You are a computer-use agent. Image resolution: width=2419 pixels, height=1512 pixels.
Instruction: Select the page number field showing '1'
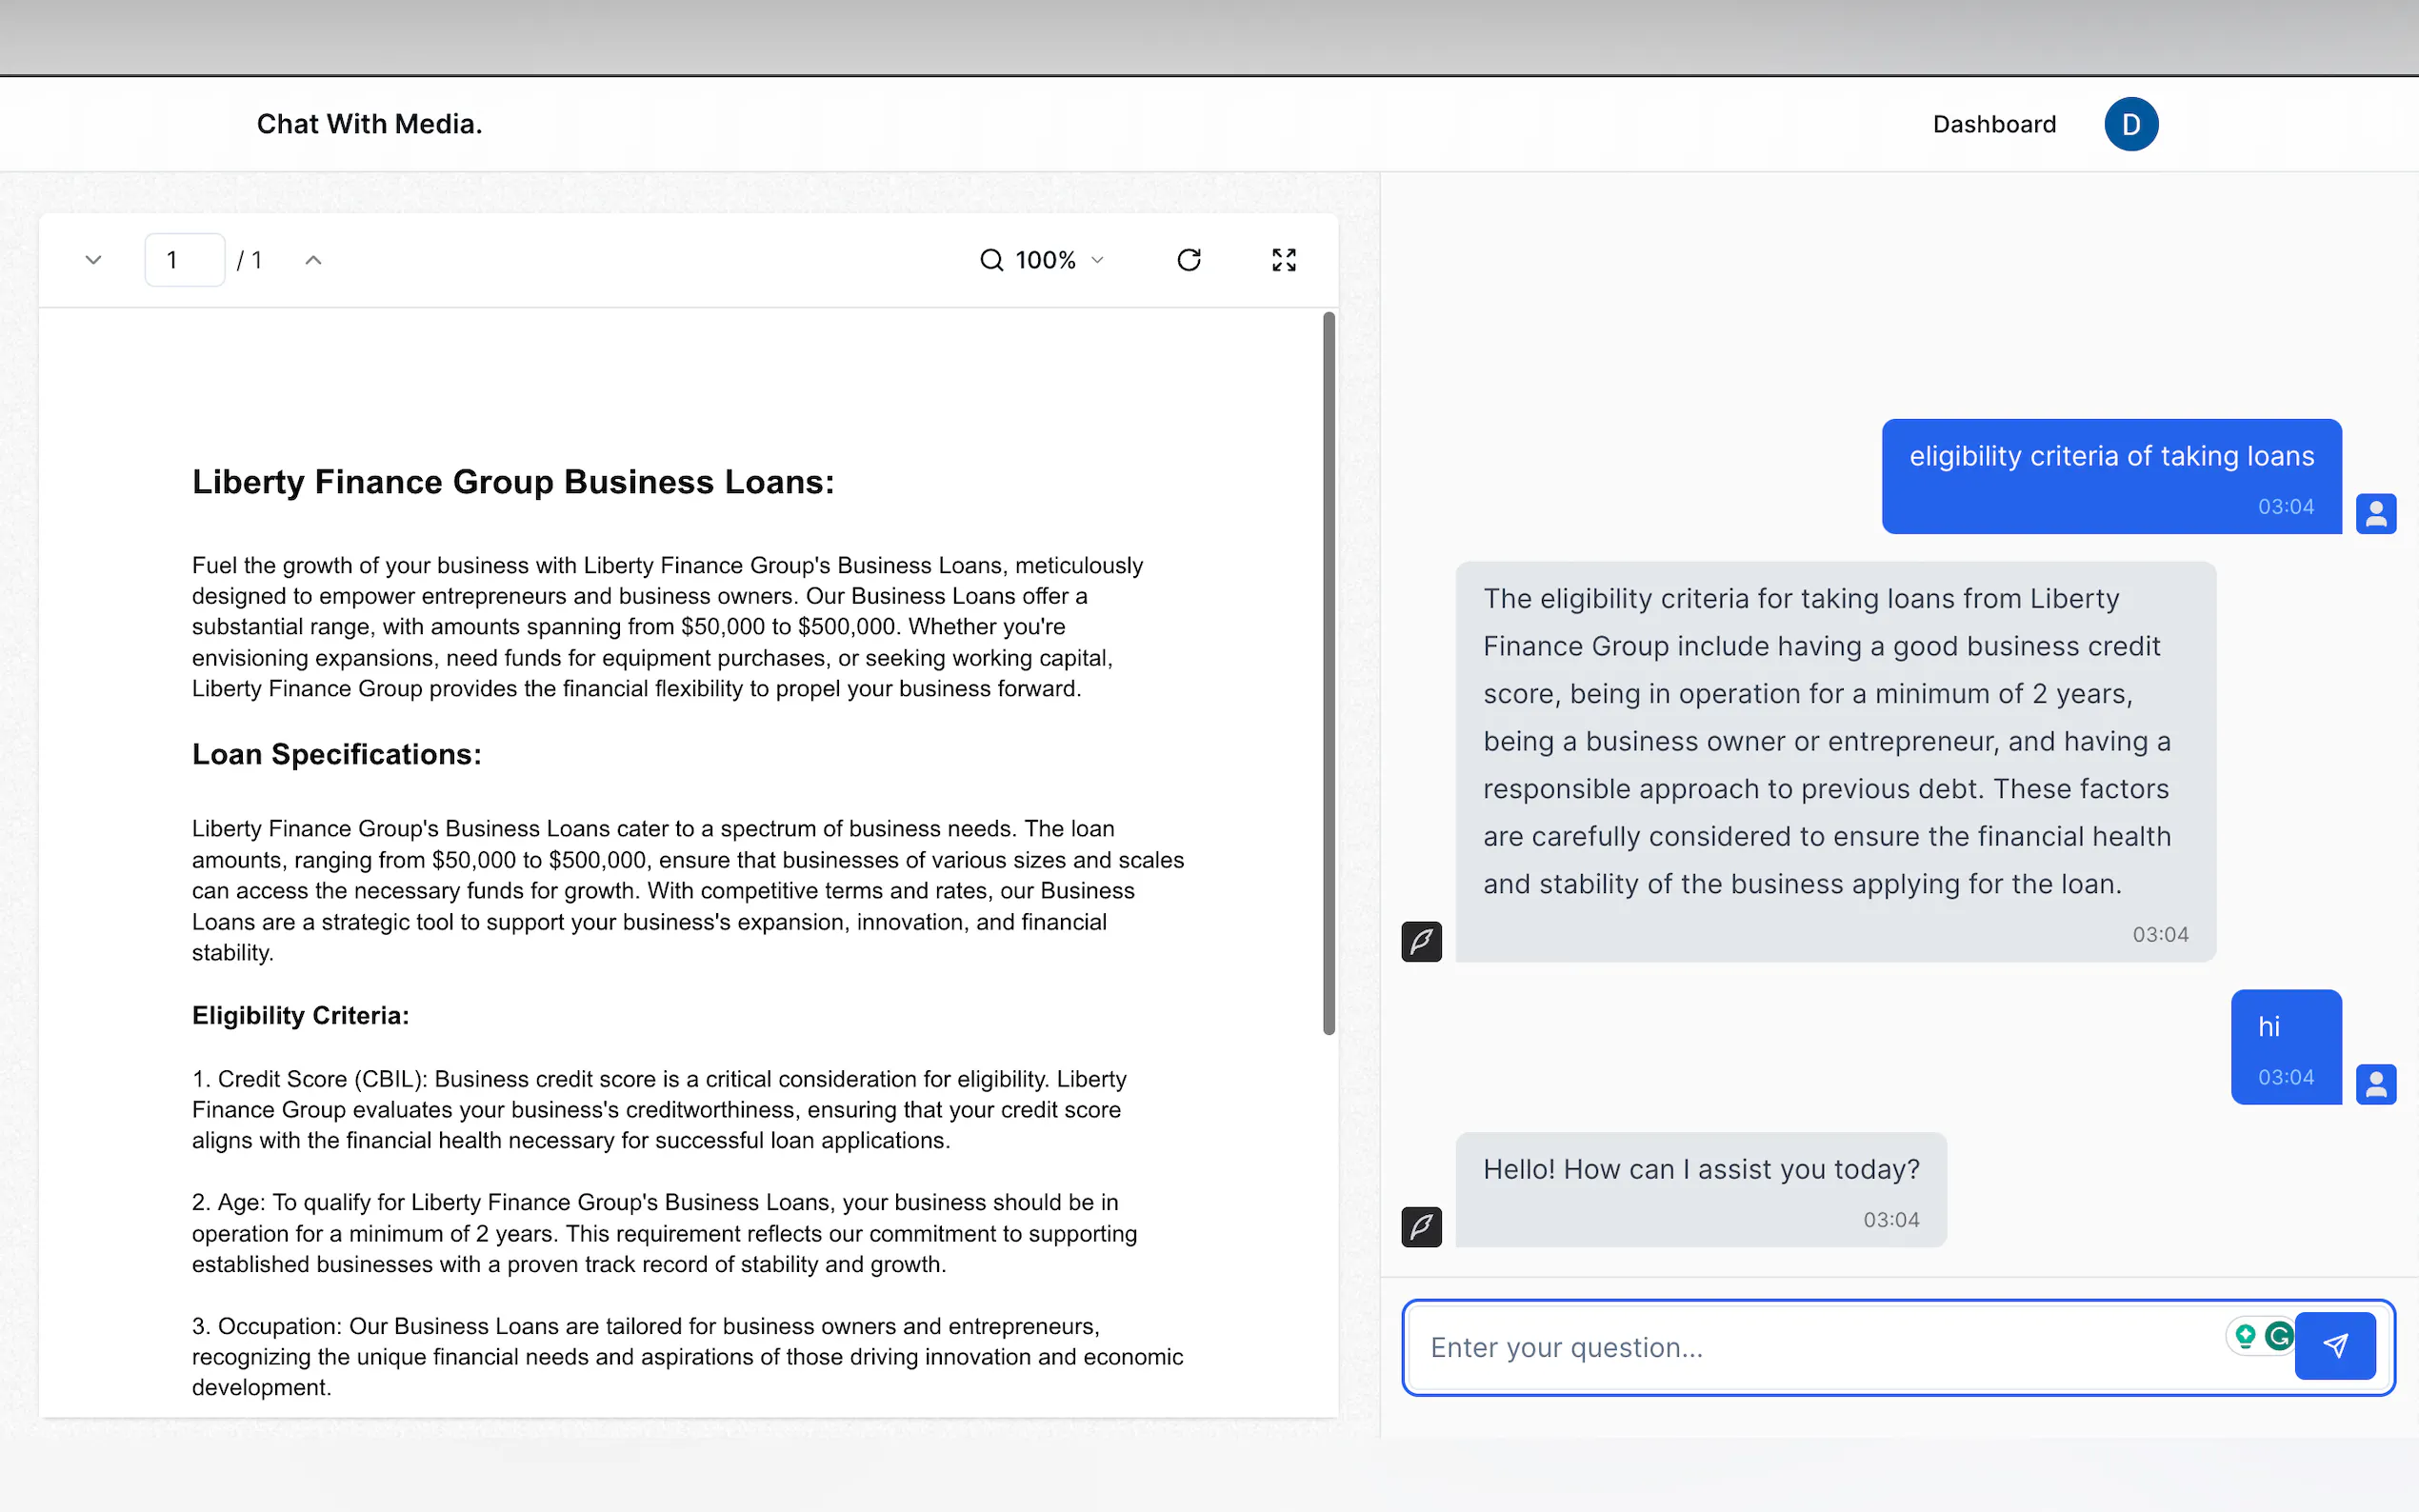184,259
